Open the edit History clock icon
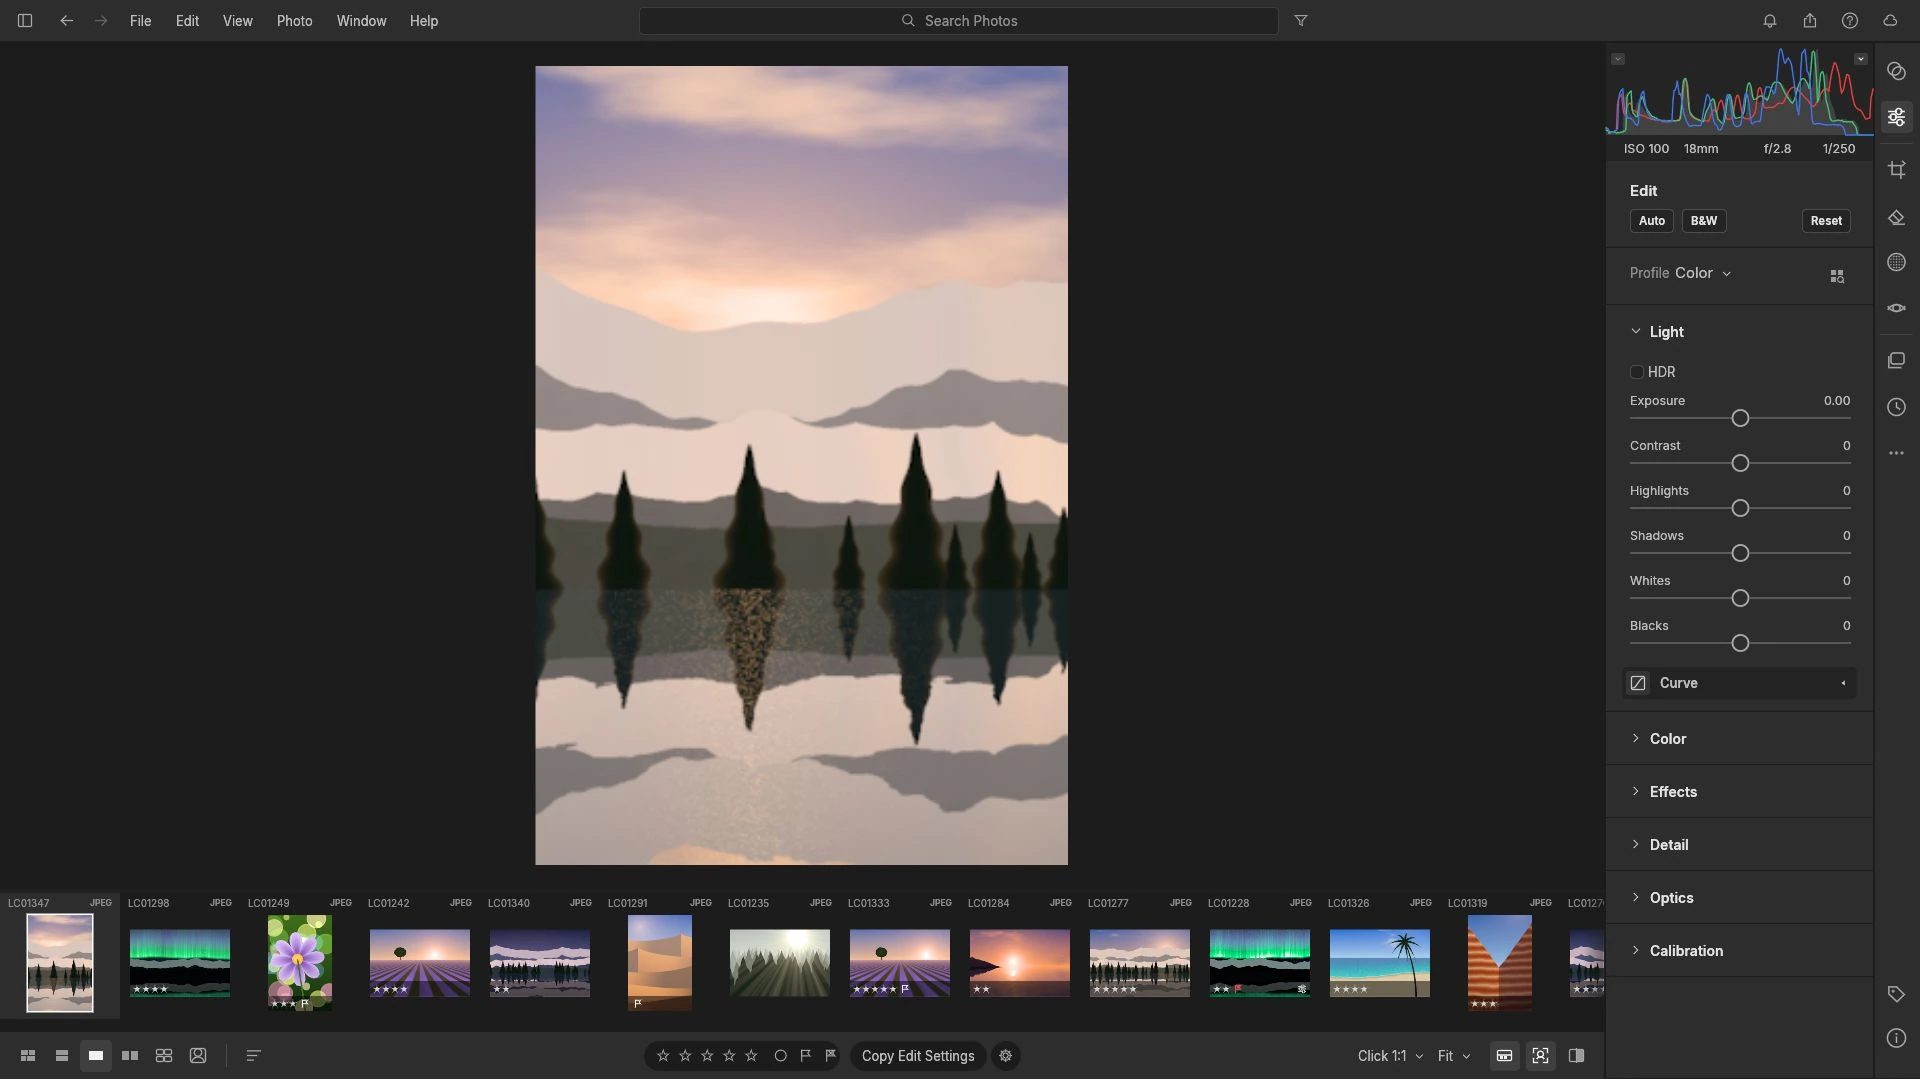Viewport: 1920px width, 1079px height. pyautogui.click(x=1896, y=407)
